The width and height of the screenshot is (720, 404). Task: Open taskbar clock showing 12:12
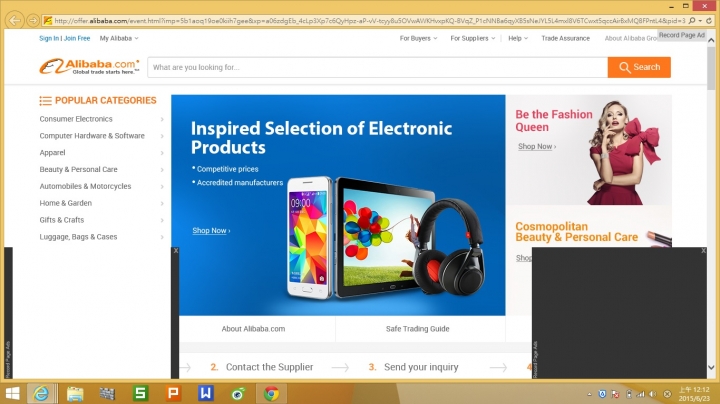point(694,394)
